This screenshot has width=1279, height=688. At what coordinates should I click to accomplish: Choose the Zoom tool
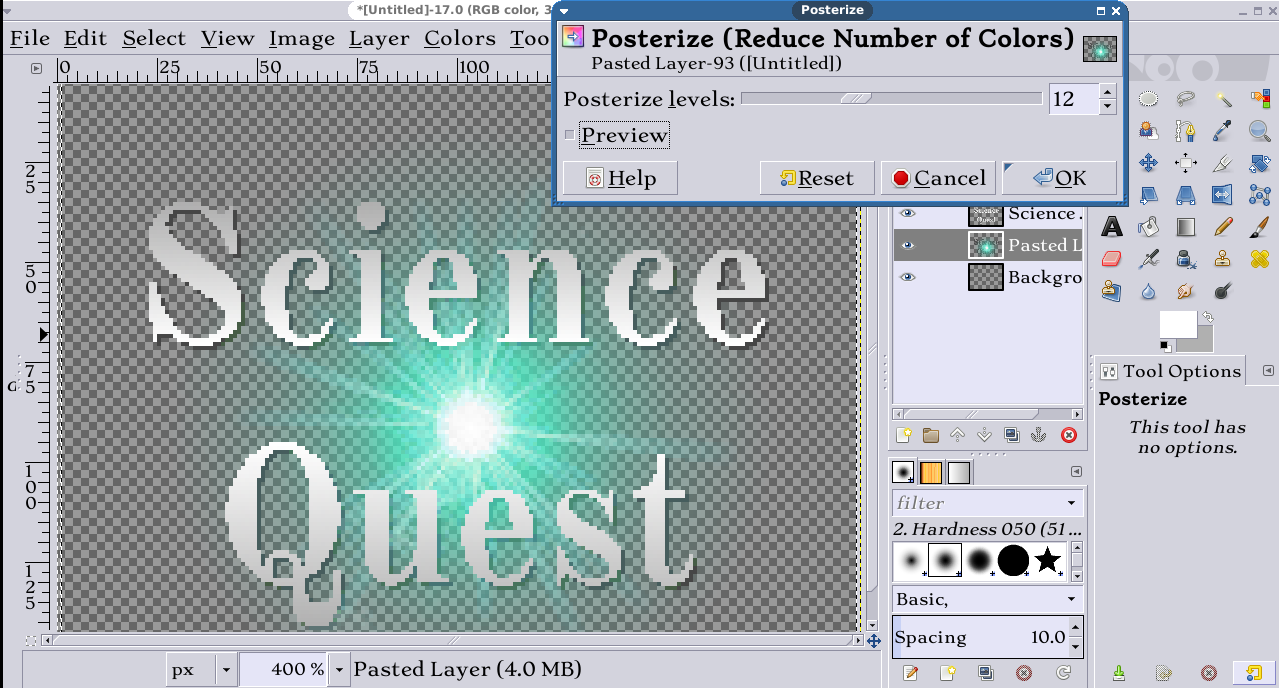click(x=1257, y=131)
